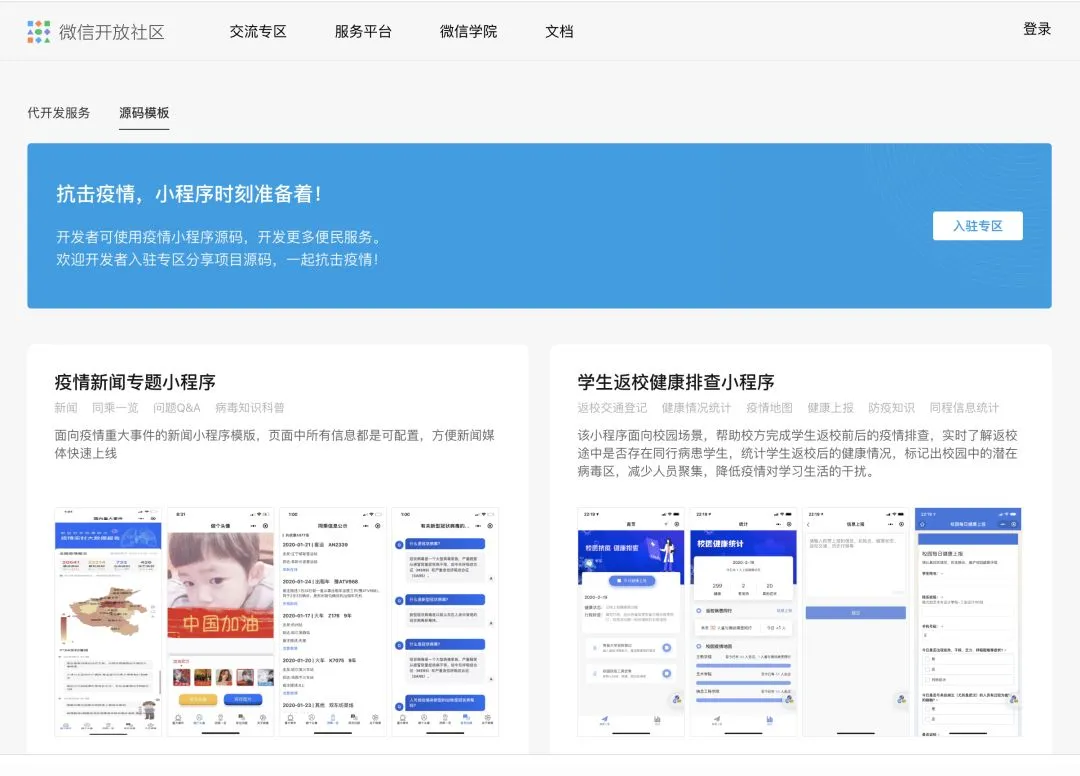Open the 服务平台 menu
Viewport: 1080px width, 776px height.
point(363,32)
